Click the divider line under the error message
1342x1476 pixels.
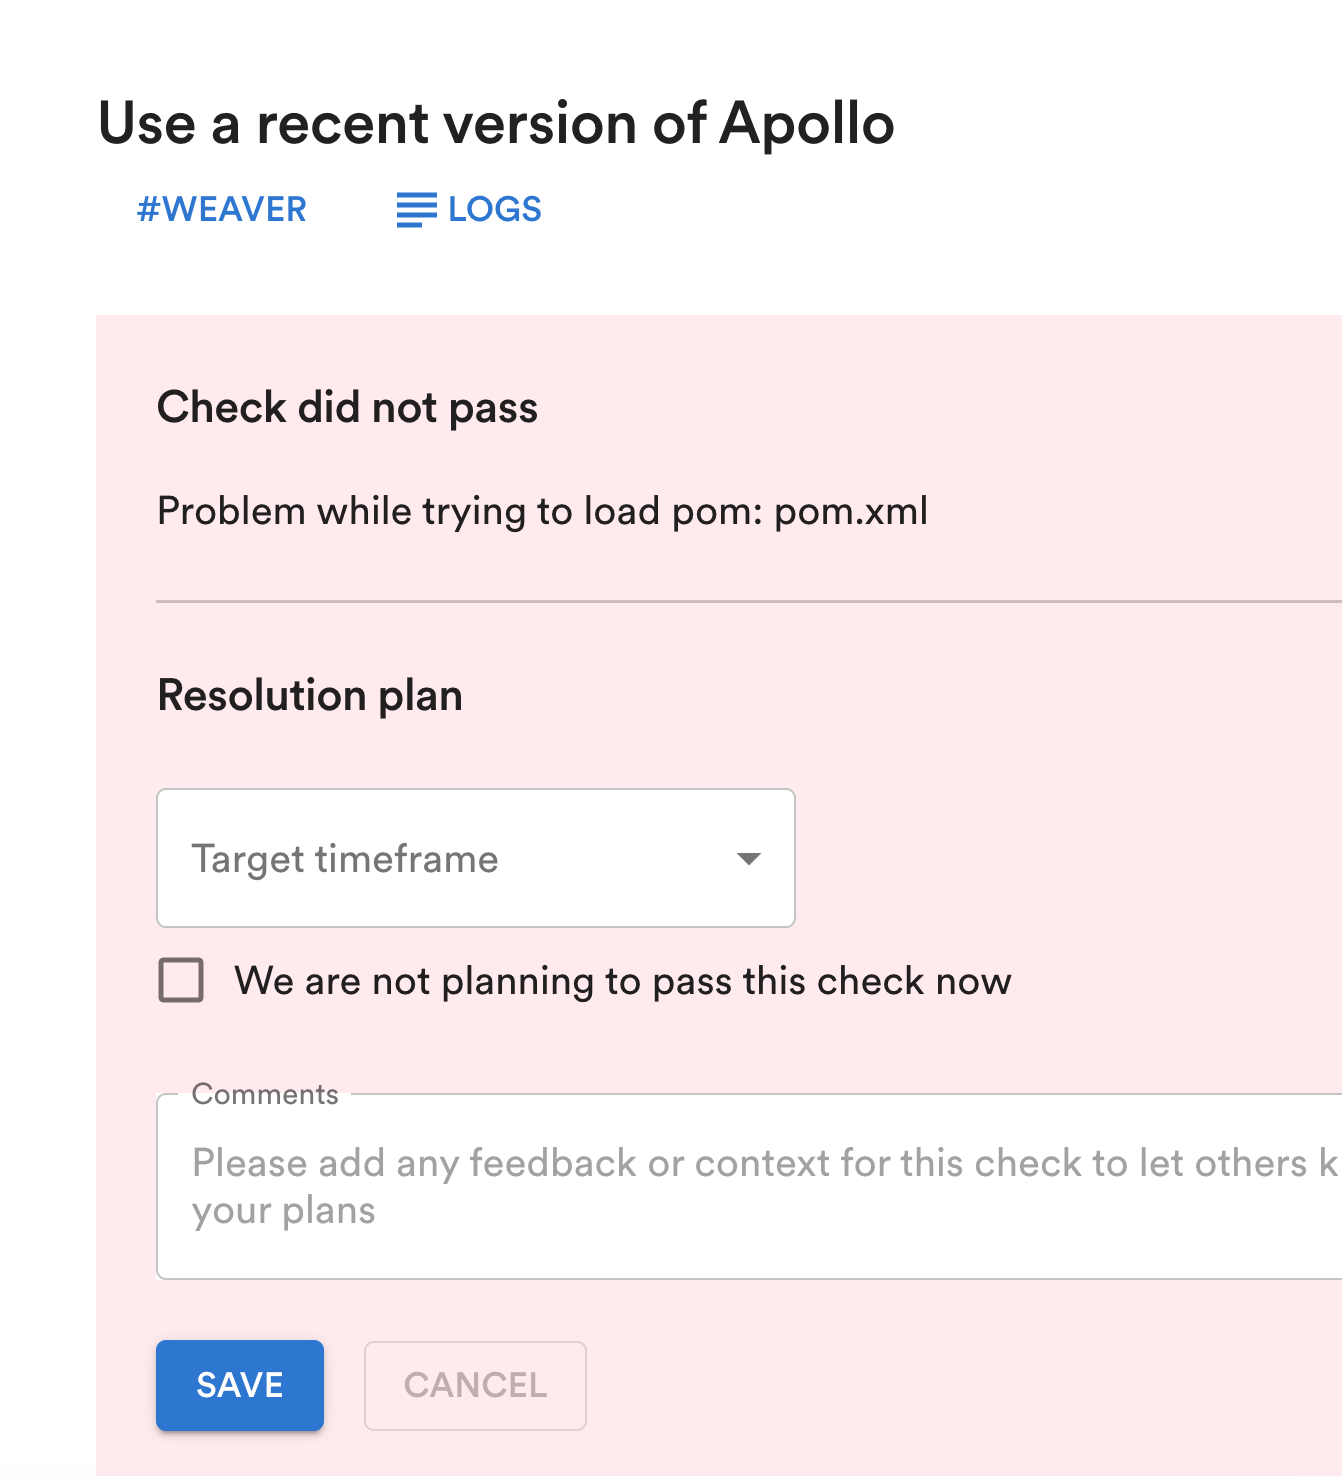749,601
